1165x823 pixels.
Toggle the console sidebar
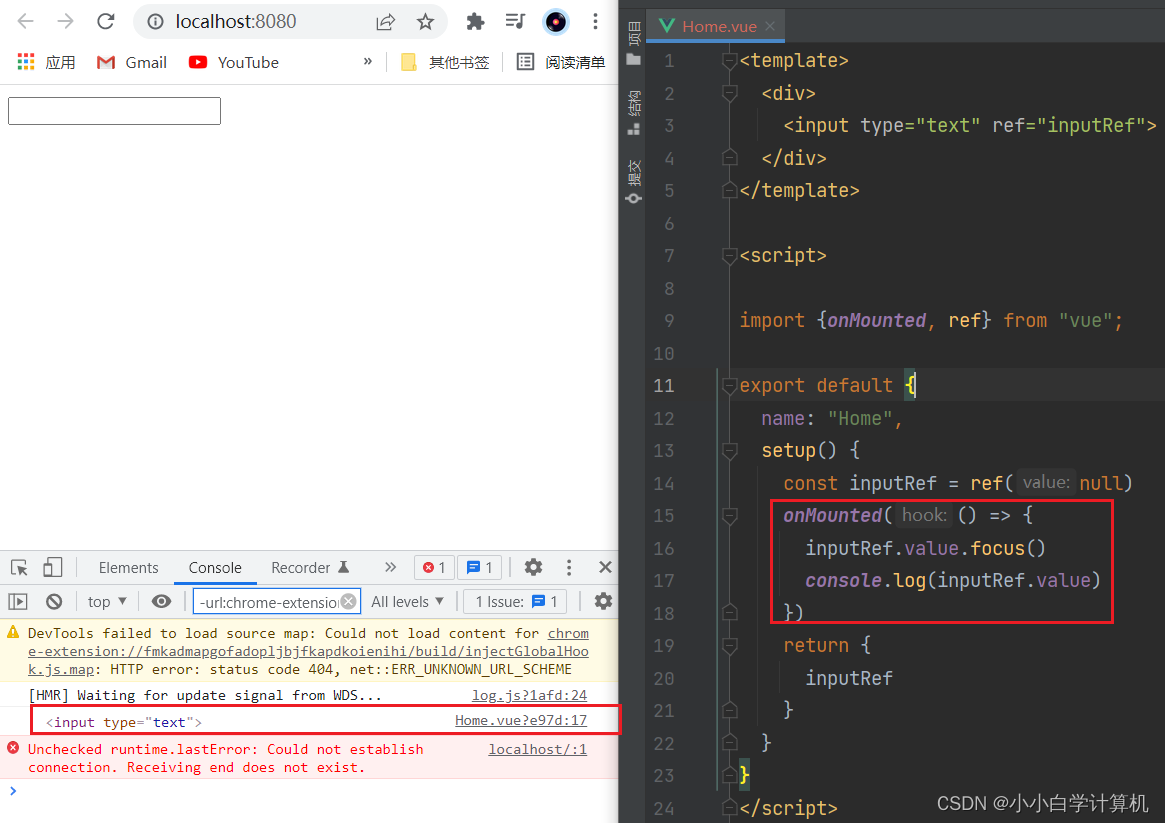point(18,602)
